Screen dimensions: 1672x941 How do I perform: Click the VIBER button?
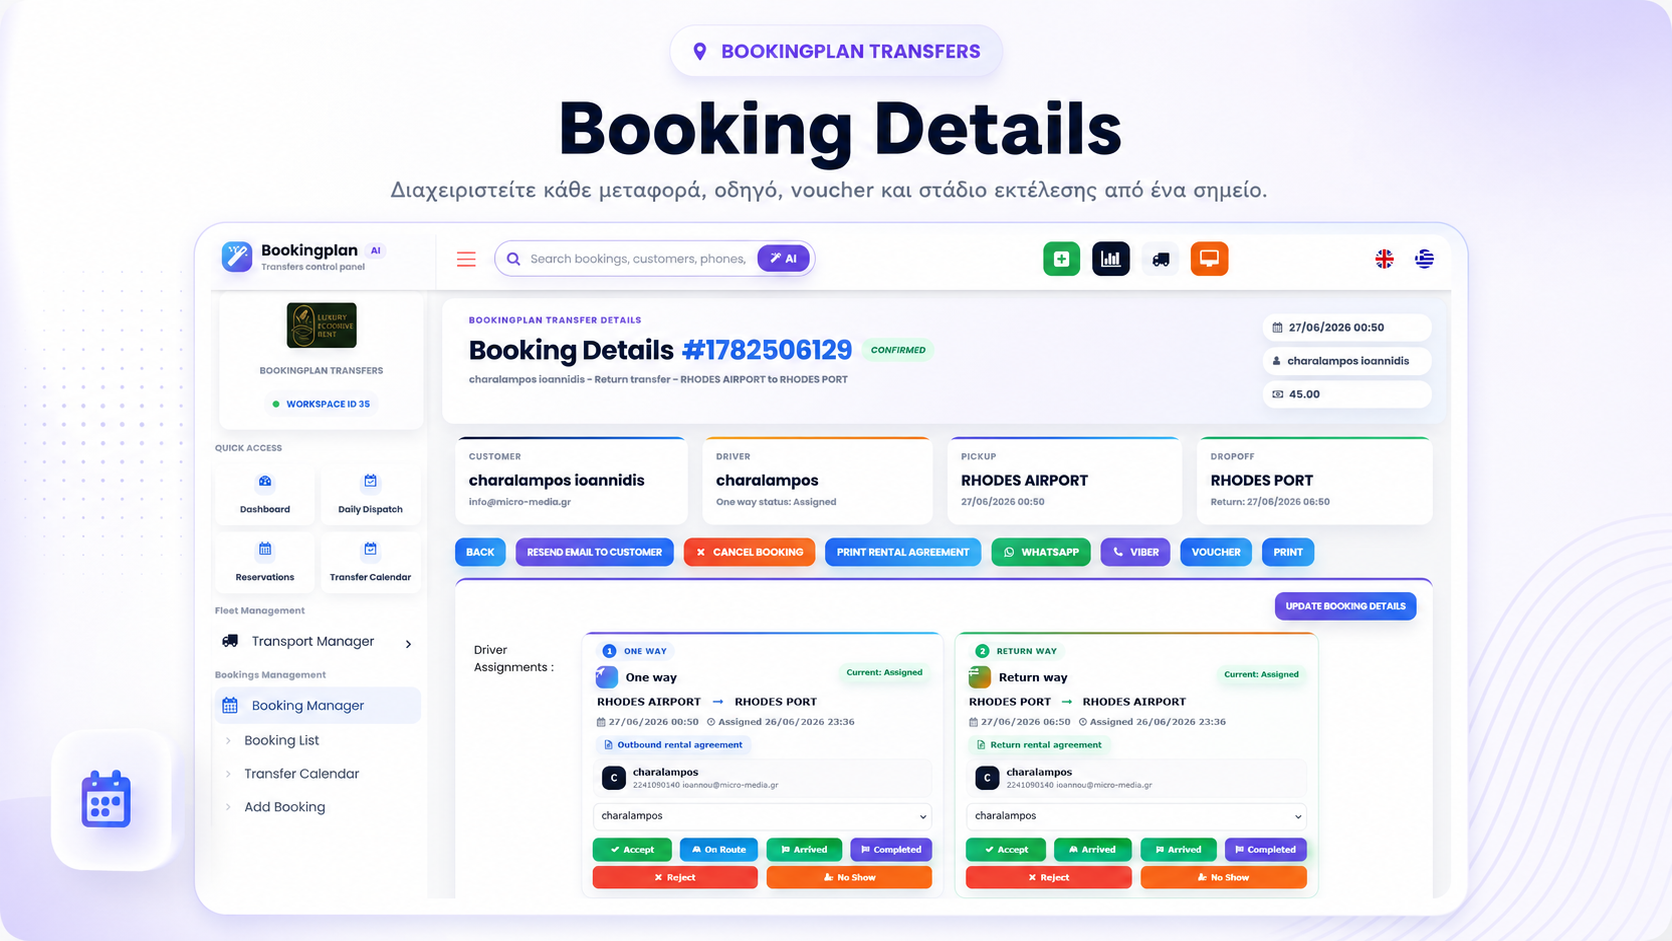point(1135,552)
